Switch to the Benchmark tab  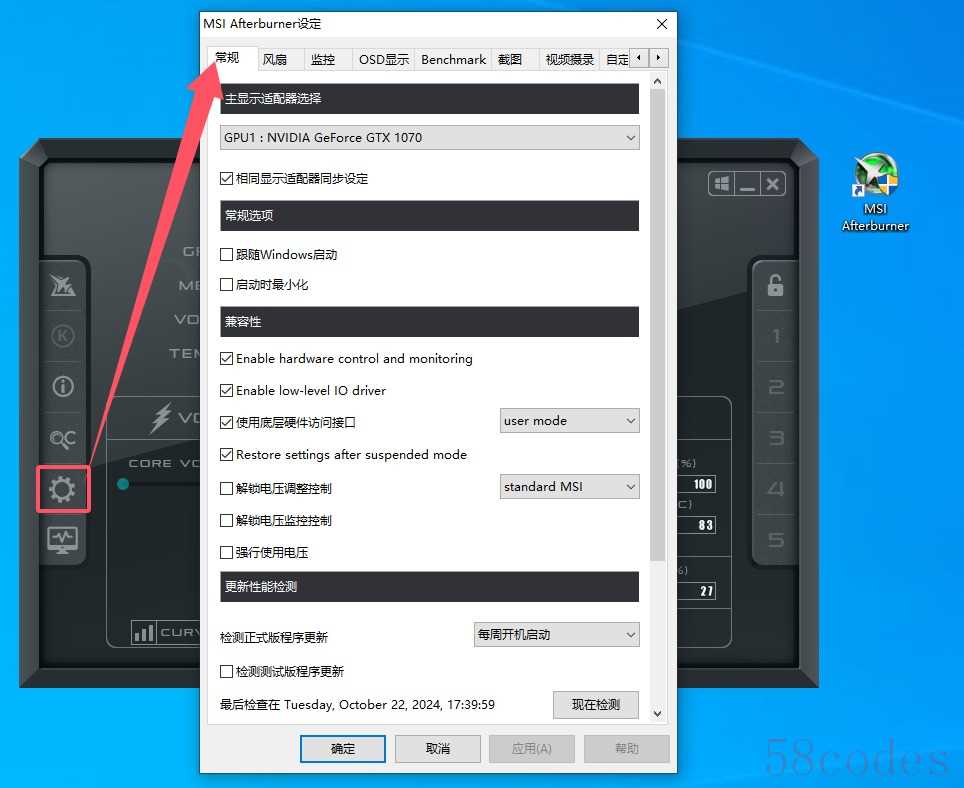[453, 60]
